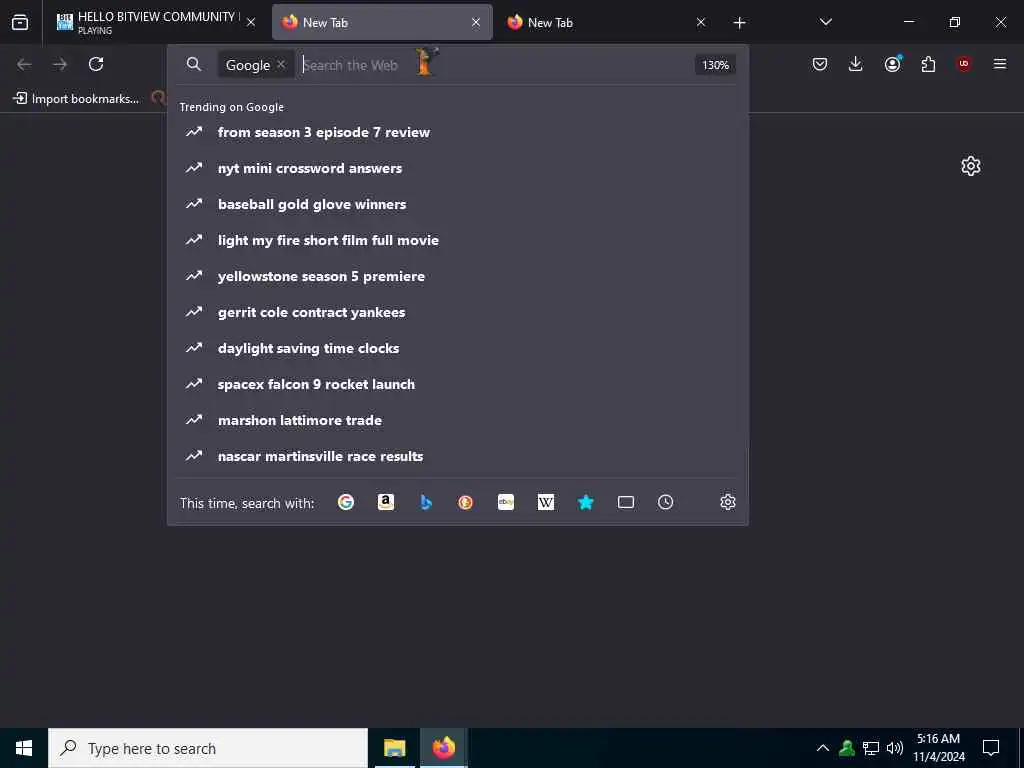Choose suggestion from season 3 episode 7 review
The width and height of the screenshot is (1024, 768).
(x=457, y=132)
